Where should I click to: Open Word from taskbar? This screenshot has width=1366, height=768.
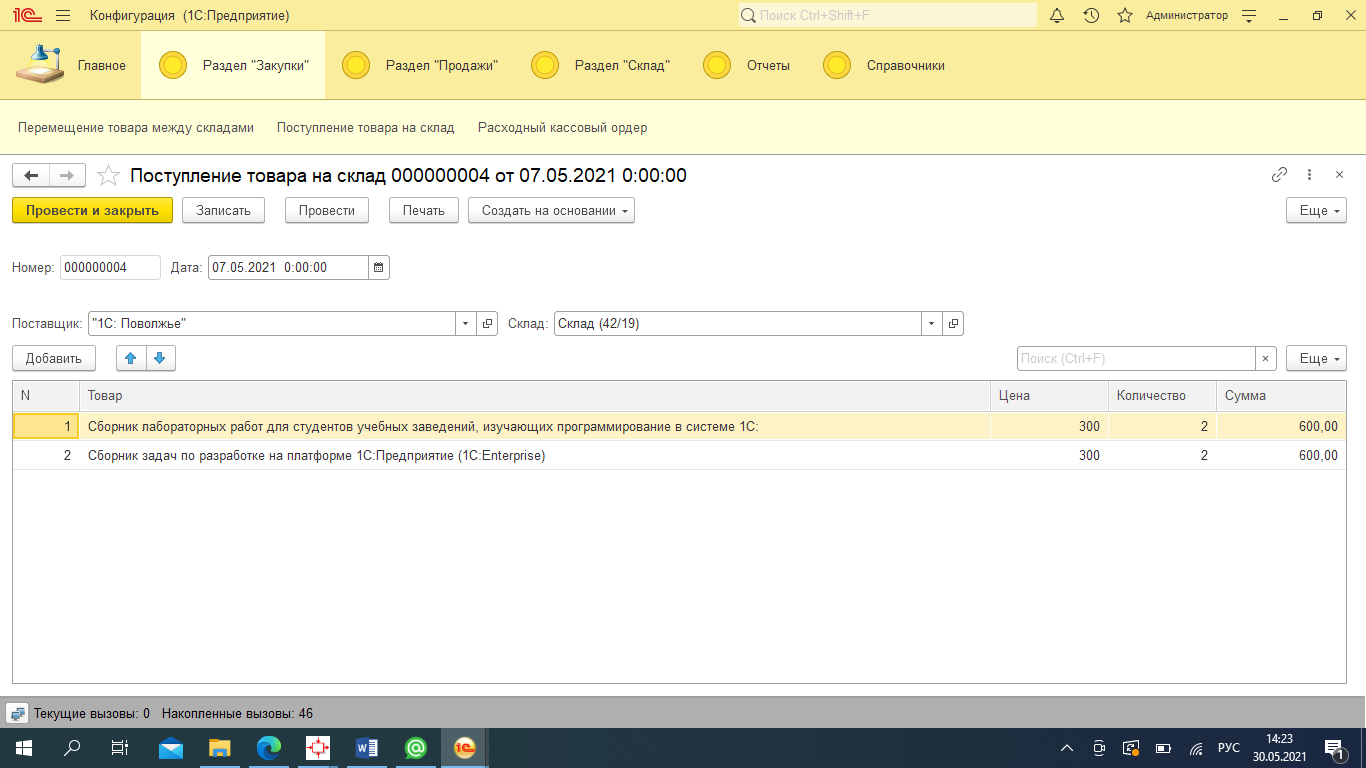pyautogui.click(x=367, y=747)
